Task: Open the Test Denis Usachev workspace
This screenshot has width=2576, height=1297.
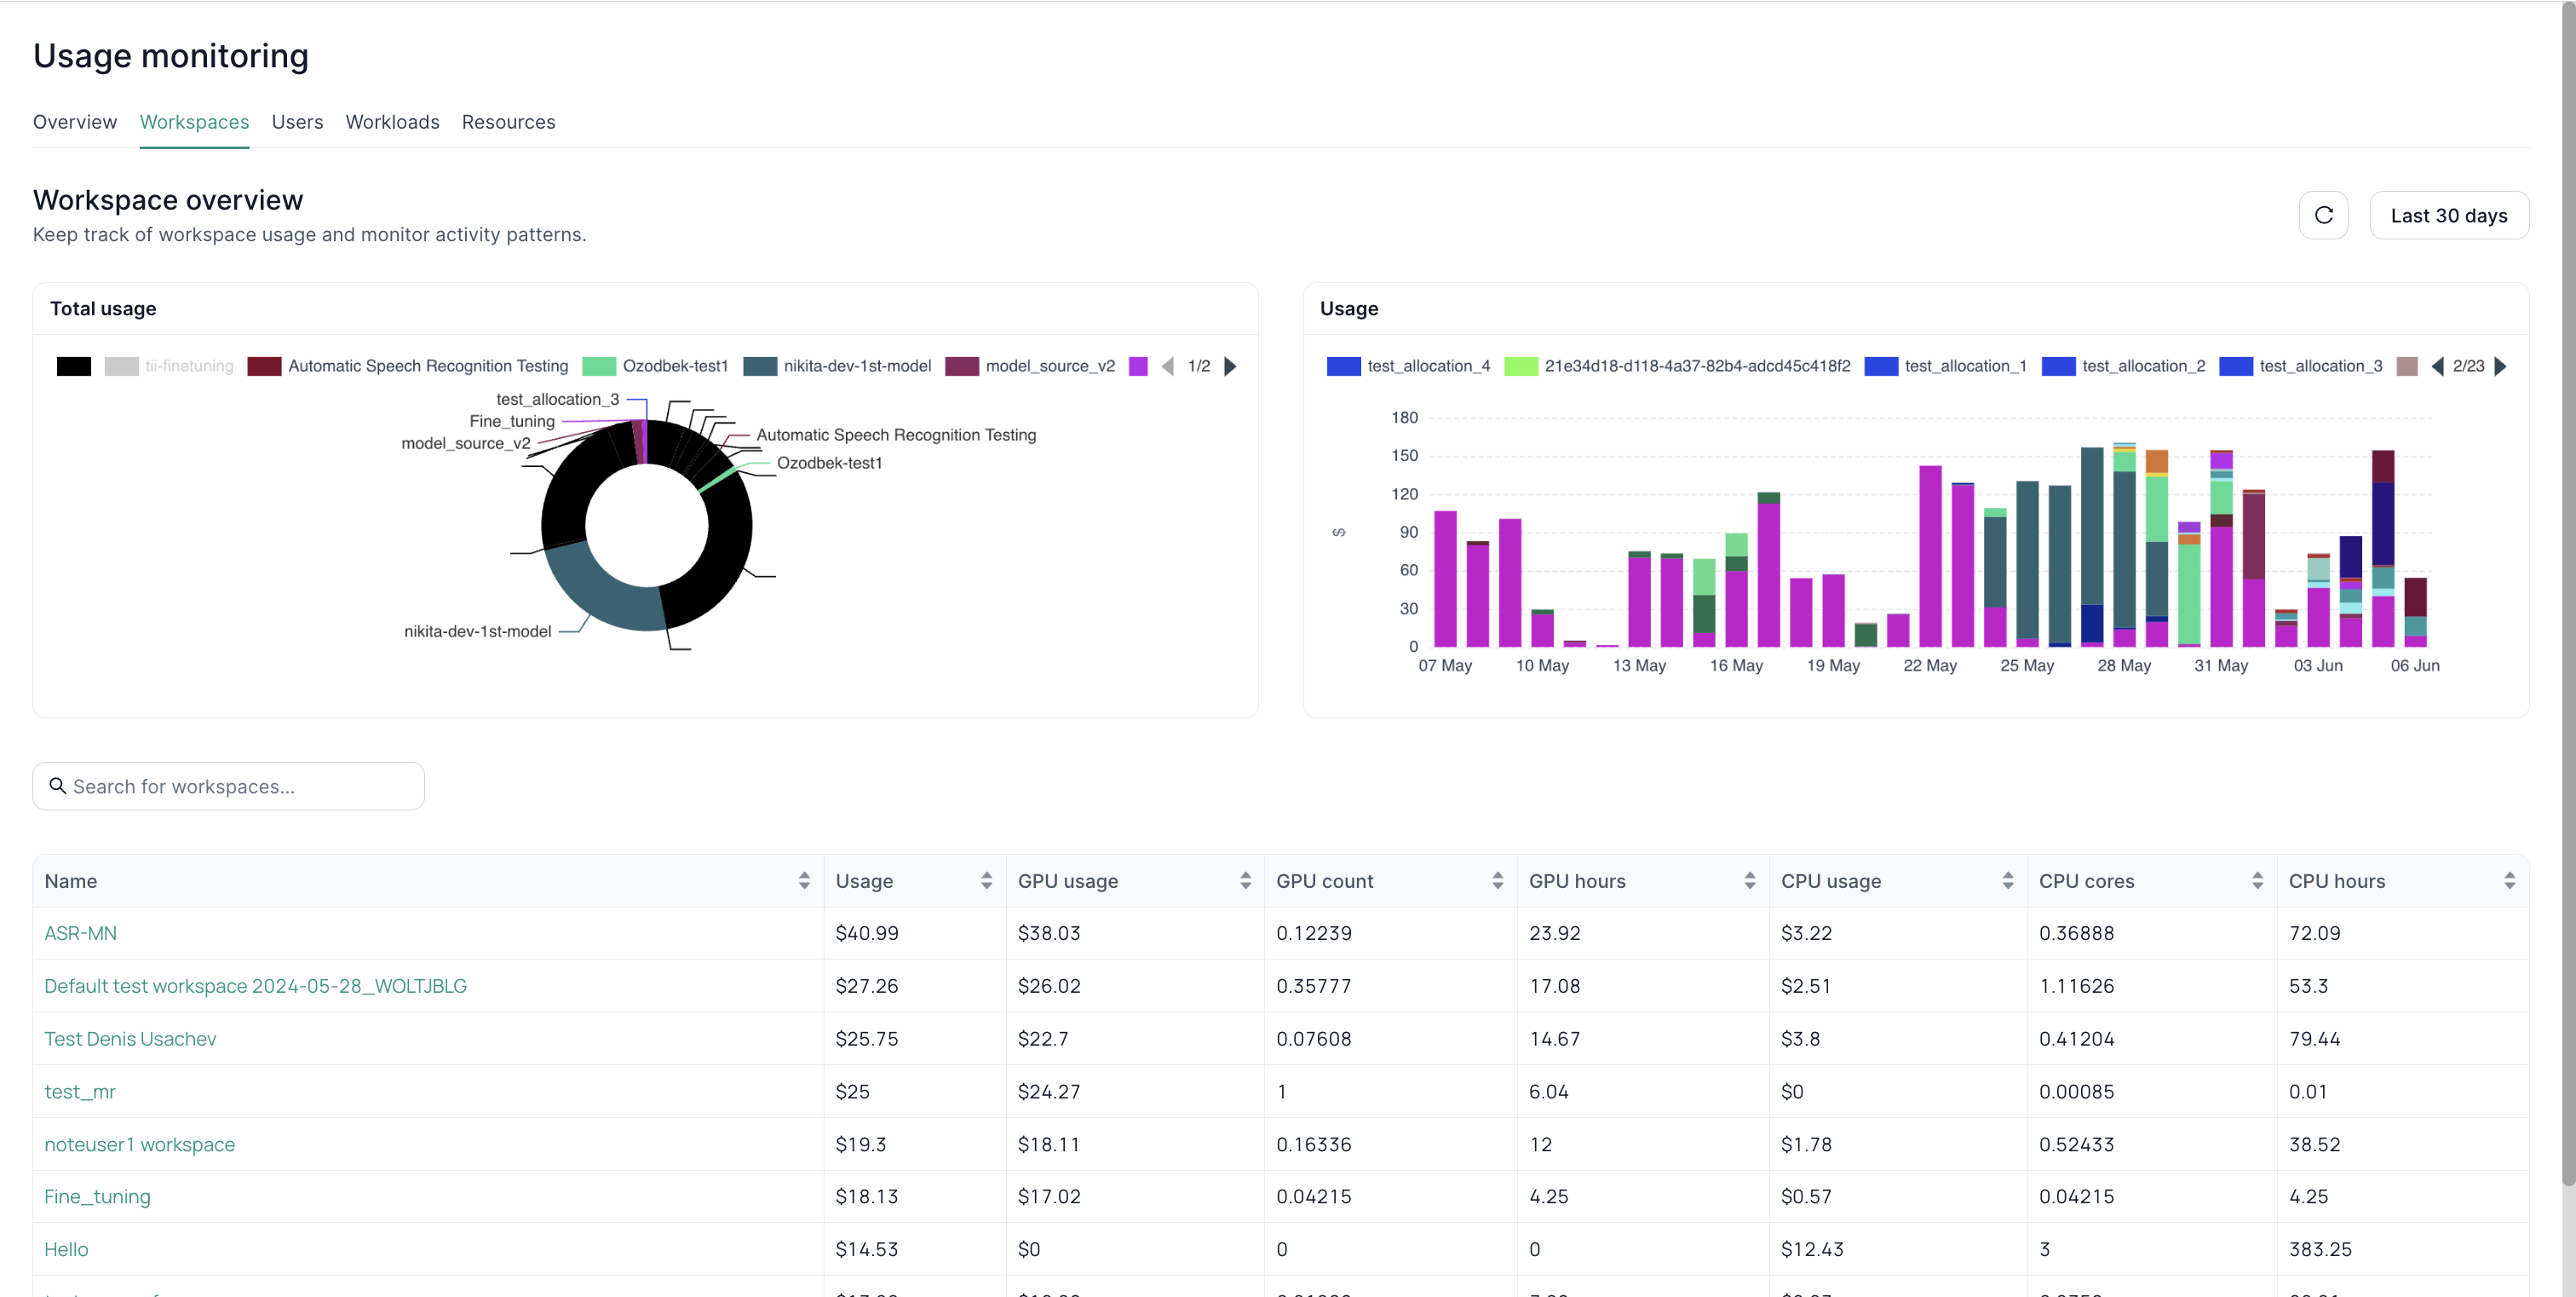Action: click(x=130, y=1038)
